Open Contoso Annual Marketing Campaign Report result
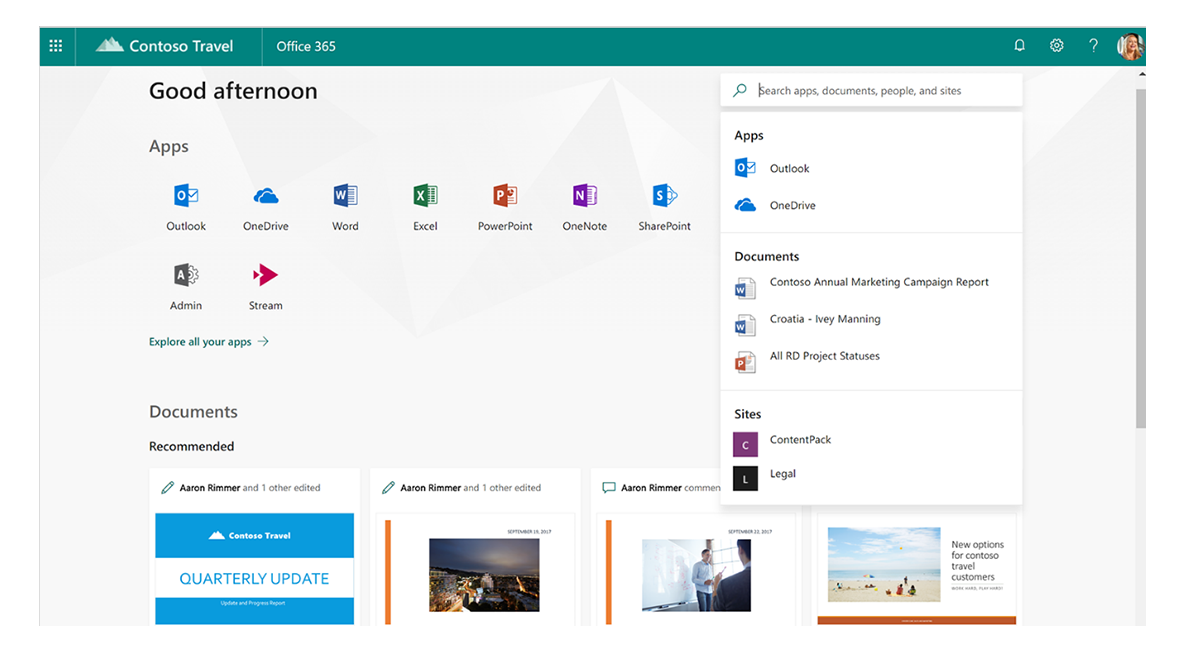The height and width of the screenshot is (650, 1186). tap(879, 282)
